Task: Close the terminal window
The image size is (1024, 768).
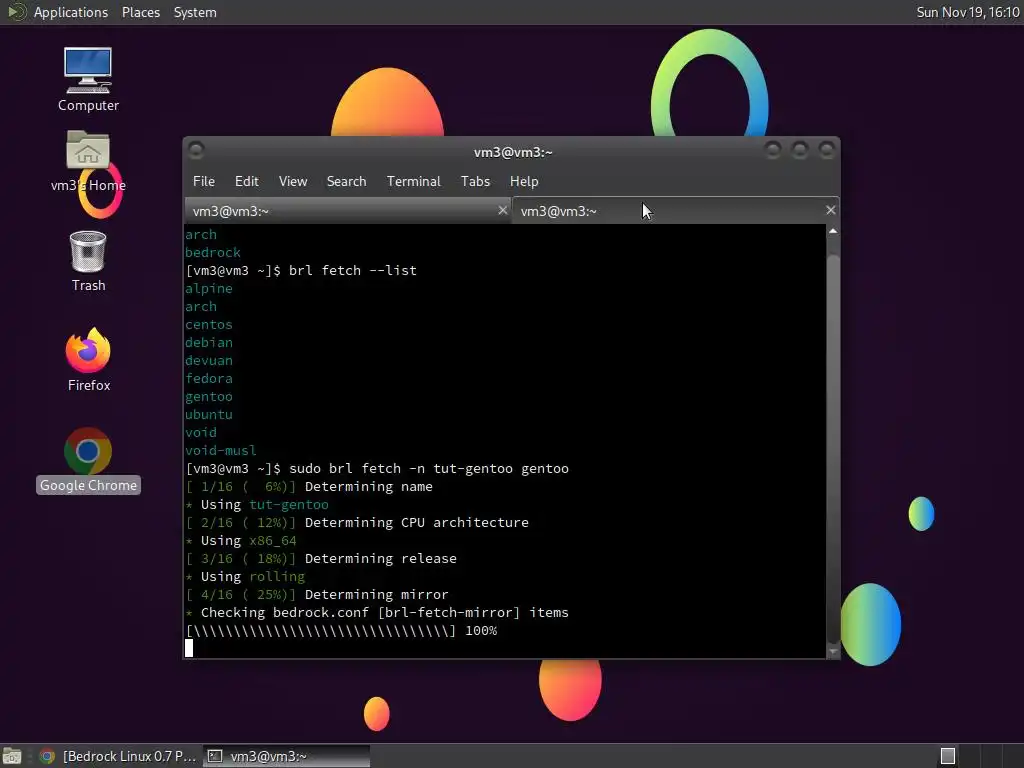Action: point(827,151)
